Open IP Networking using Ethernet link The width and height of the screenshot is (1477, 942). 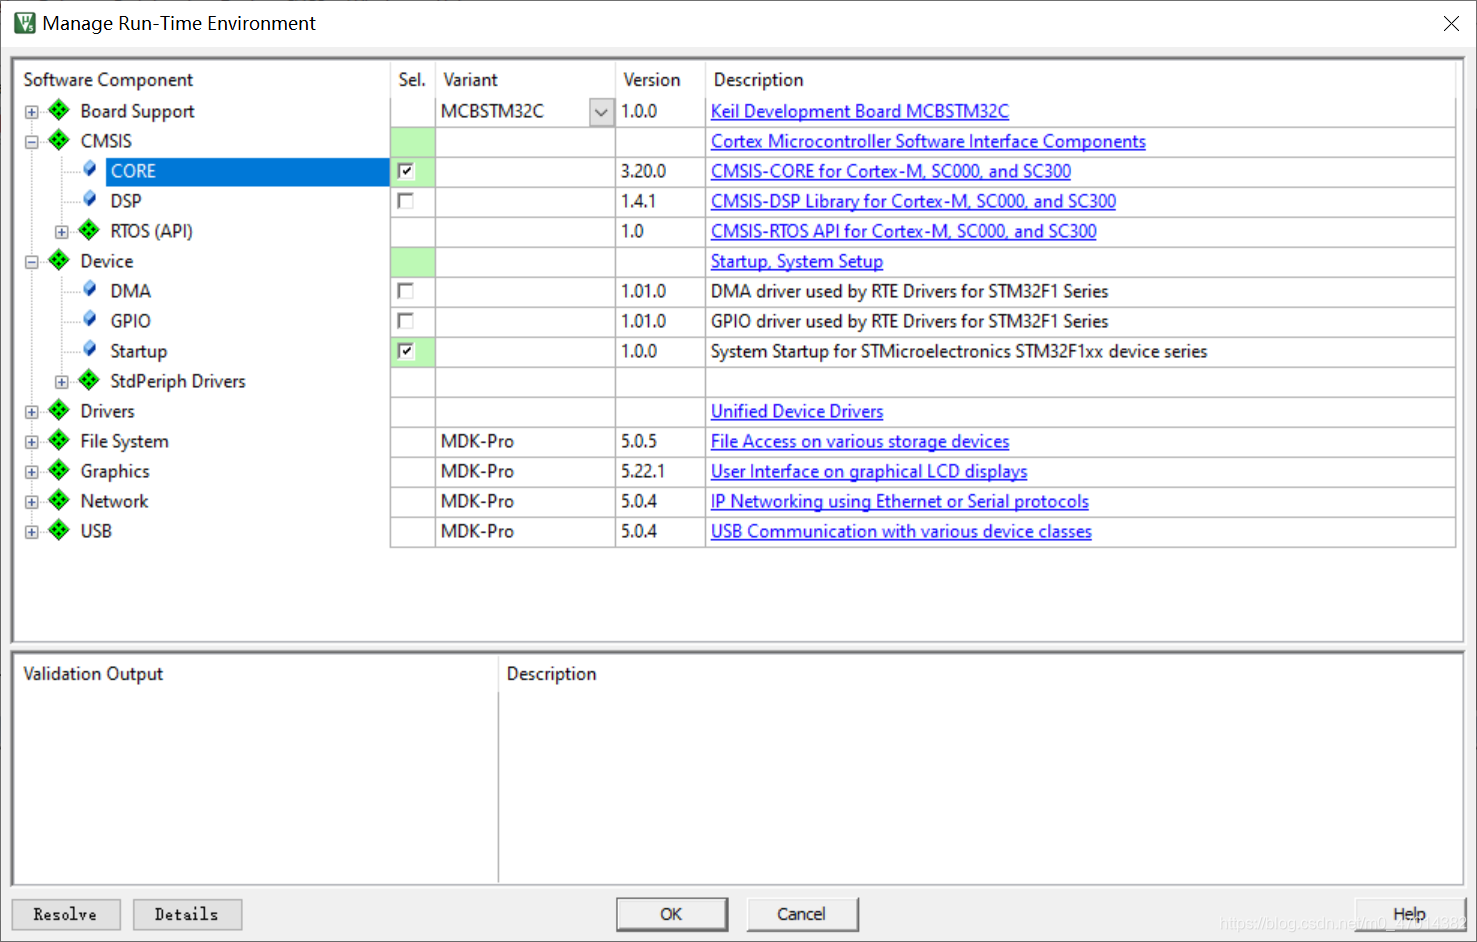coord(900,501)
